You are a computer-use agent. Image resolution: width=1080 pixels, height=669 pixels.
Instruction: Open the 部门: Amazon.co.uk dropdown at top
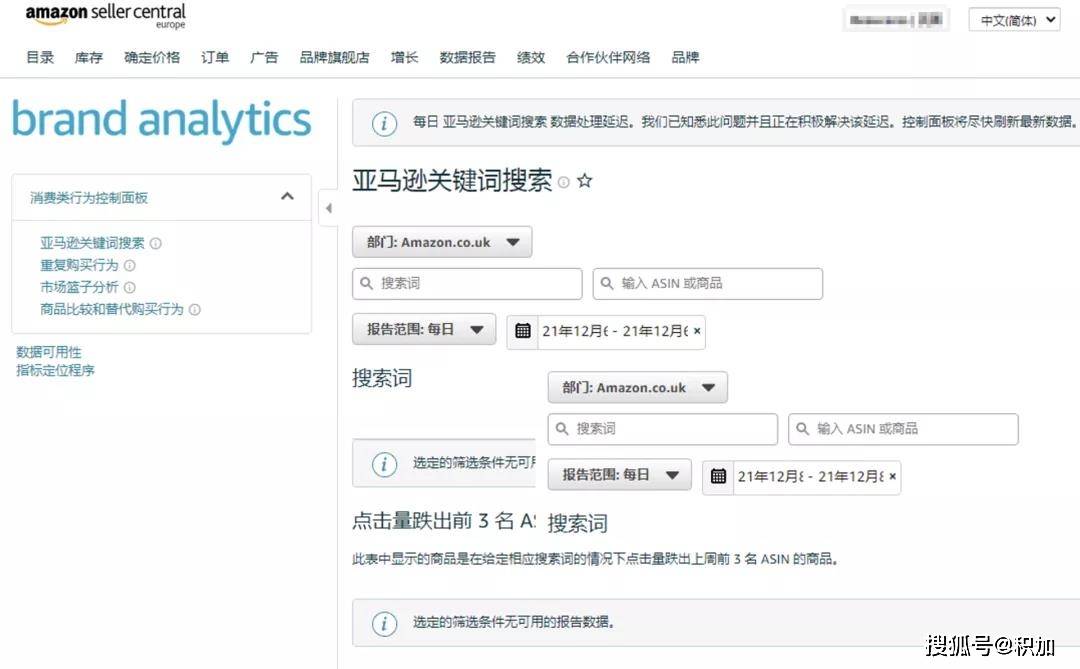pyautogui.click(x=442, y=242)
